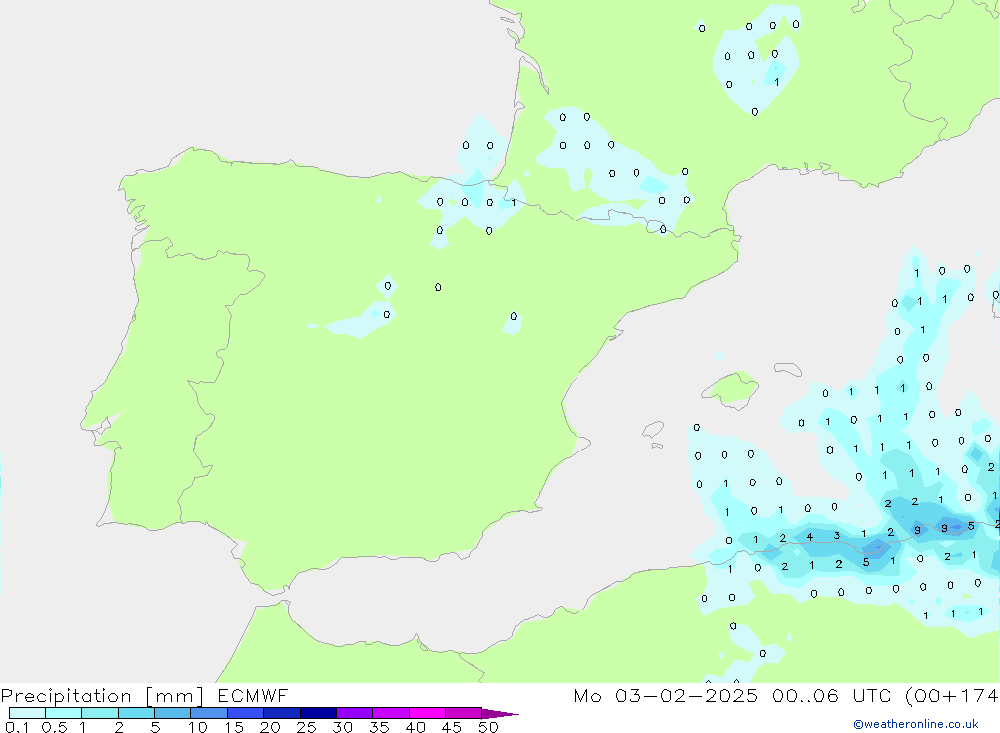Click the 45–50 mm legend swatch
This screenshot has height=733, width=1000.
point(463,713)
